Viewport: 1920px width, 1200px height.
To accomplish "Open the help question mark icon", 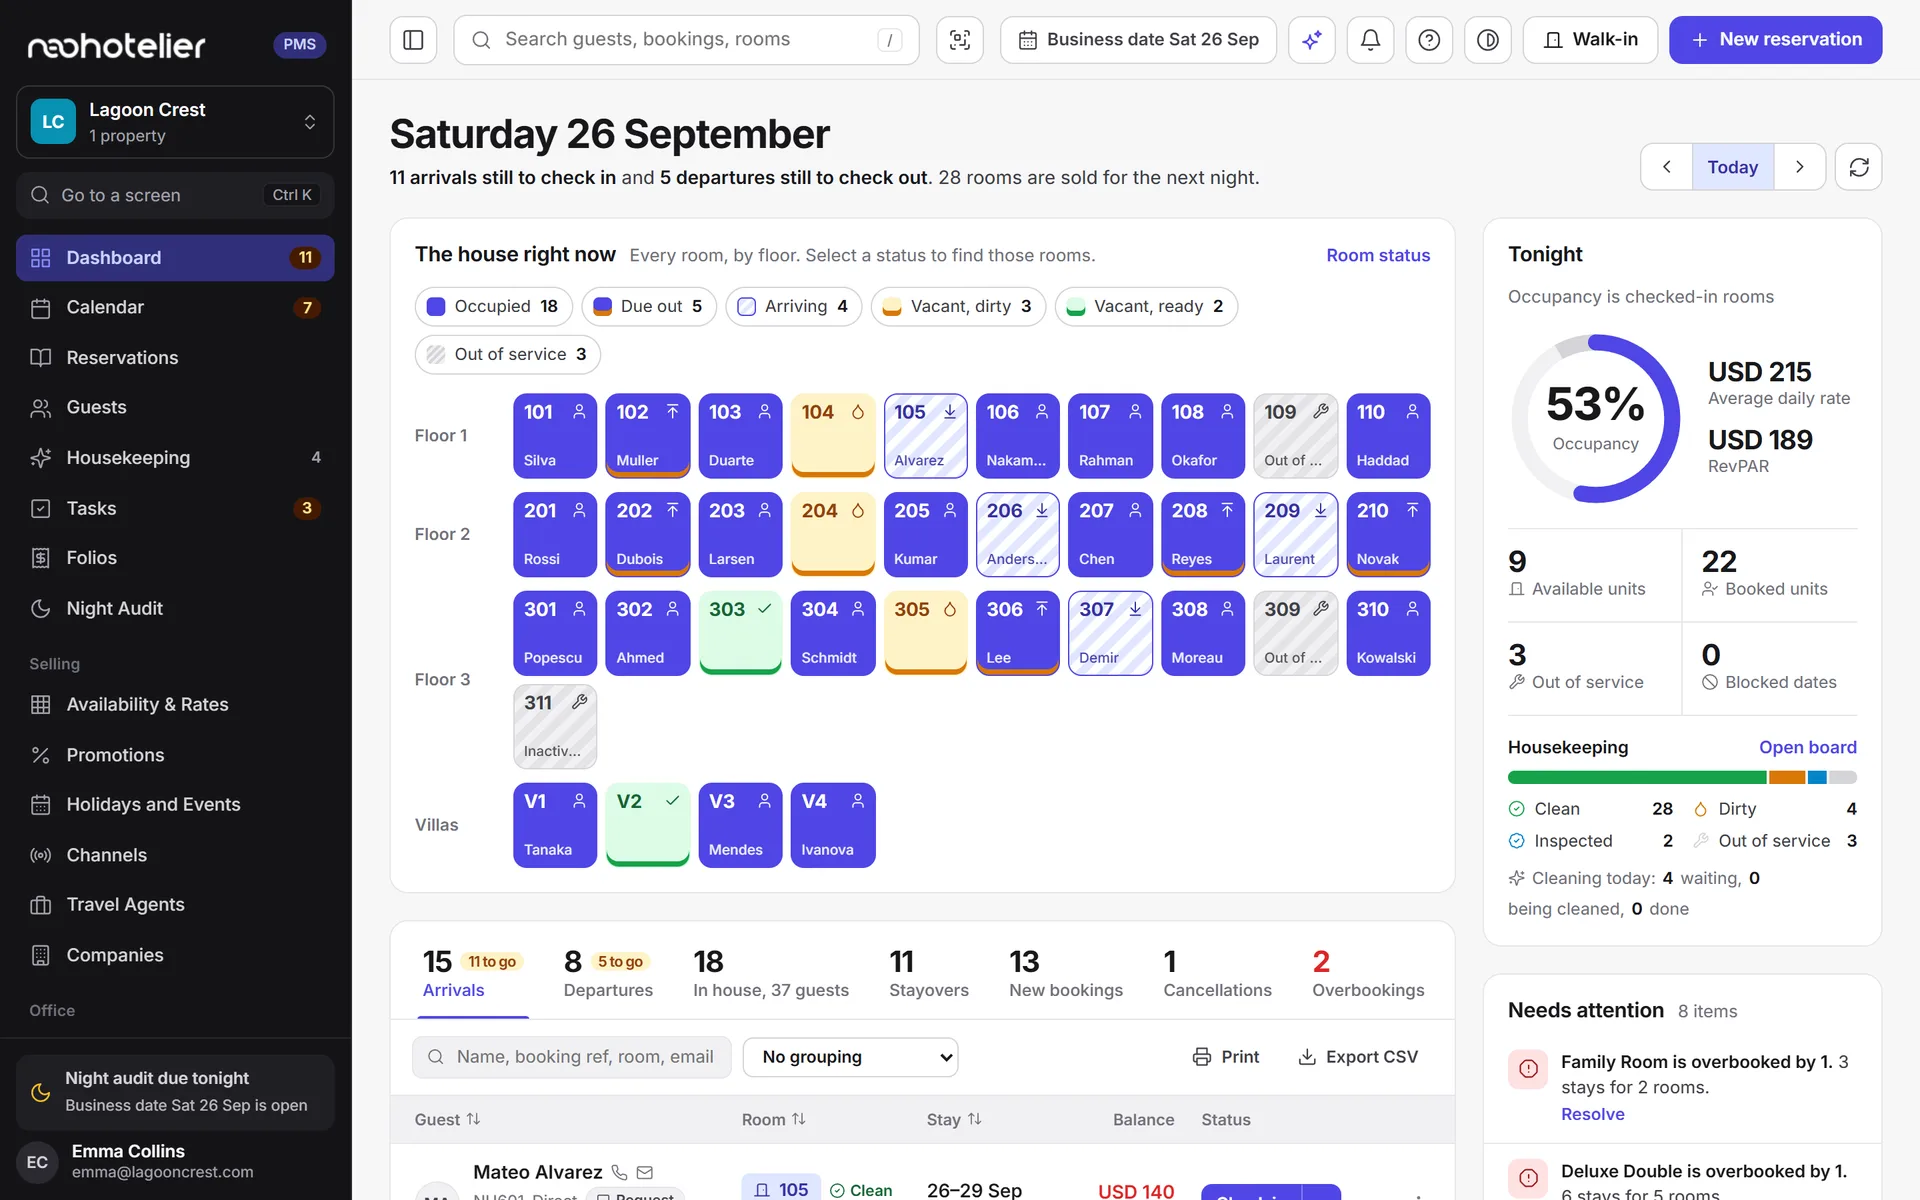I will [x=1429, y=40].
